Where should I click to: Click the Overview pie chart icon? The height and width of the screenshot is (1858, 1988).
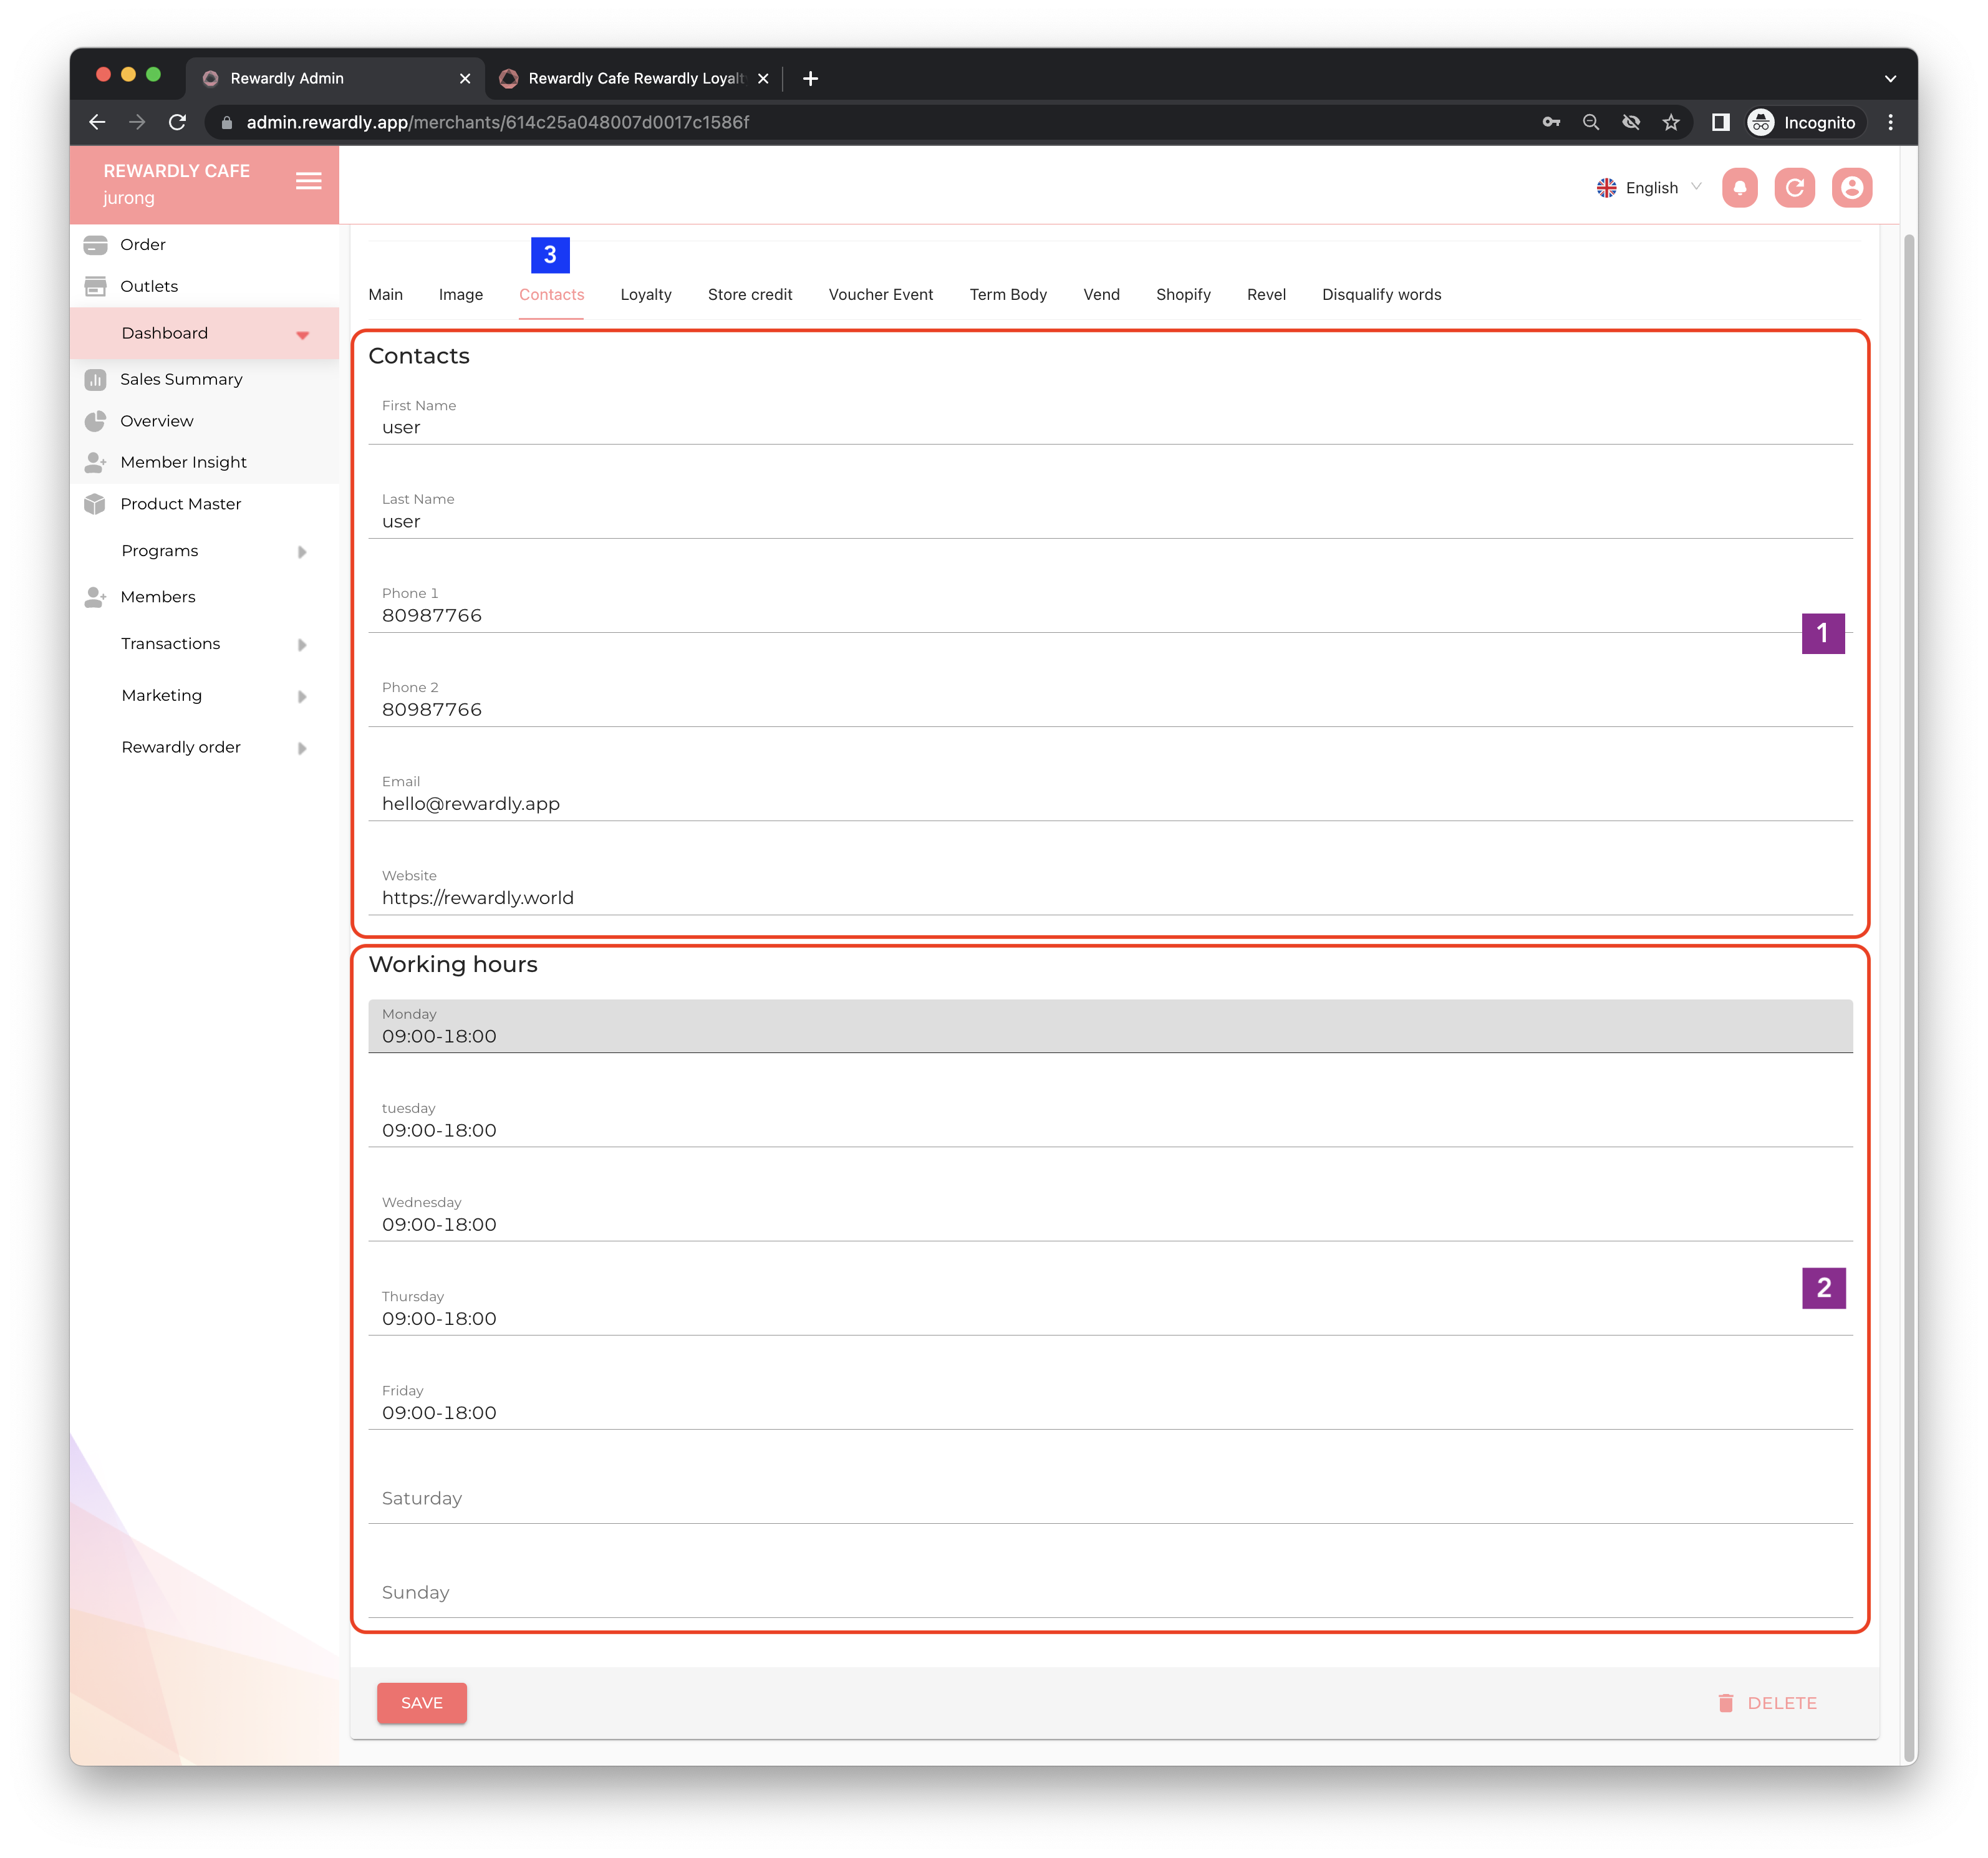click(95, 422)
